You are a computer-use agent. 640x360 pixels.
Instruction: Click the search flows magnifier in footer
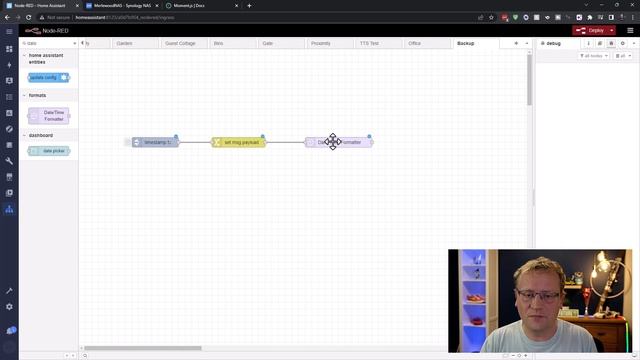[x=85, y=356]
